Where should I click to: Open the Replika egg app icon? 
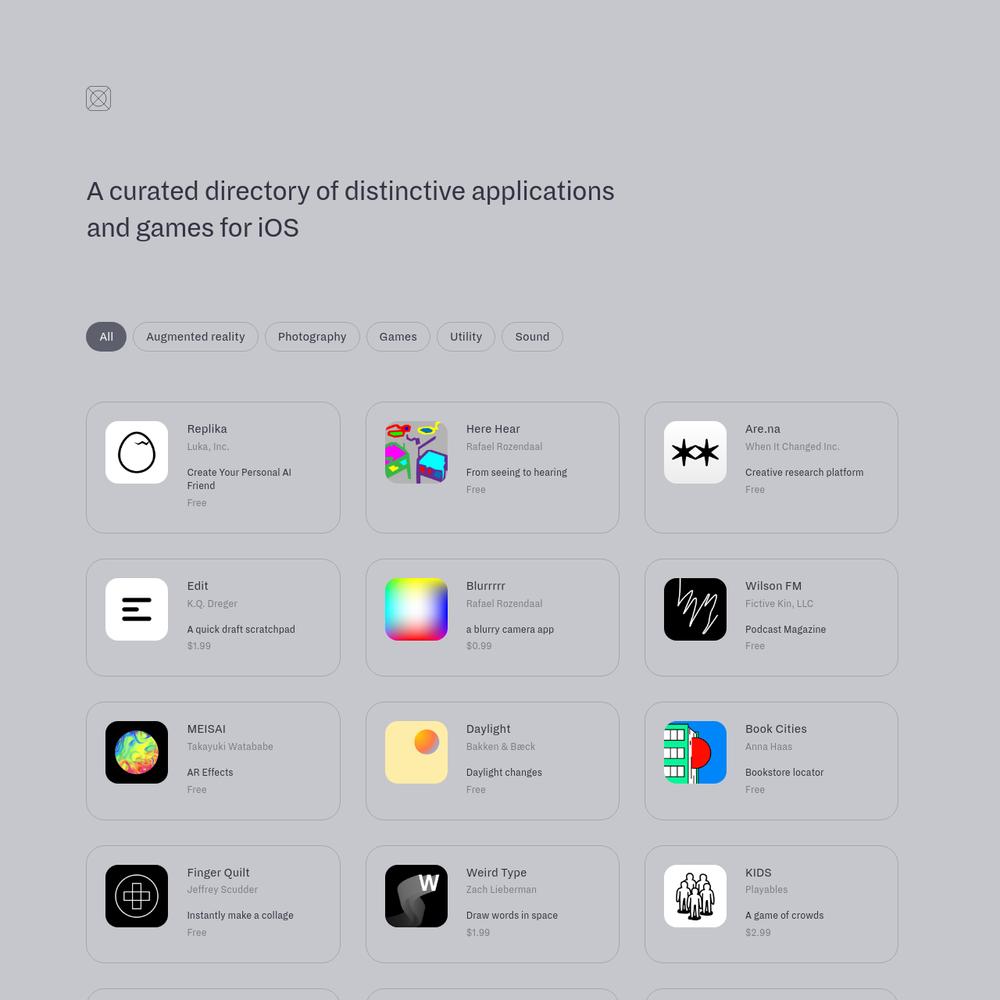(136, 452)
